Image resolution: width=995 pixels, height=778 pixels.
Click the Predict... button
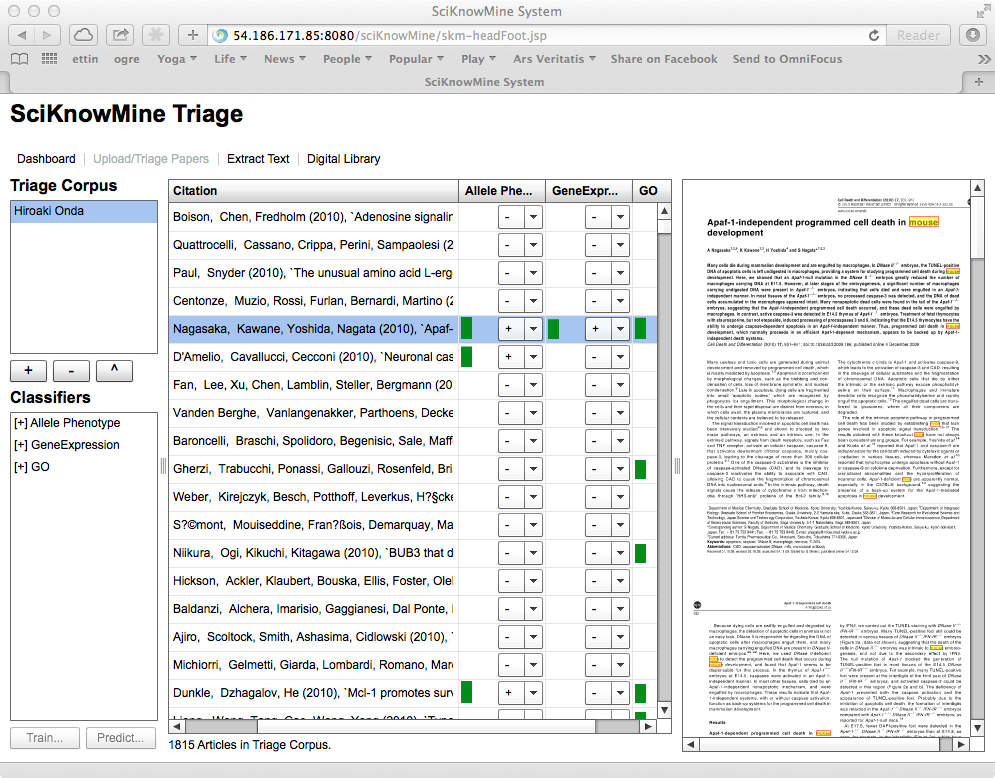click(x=121, y=738)
